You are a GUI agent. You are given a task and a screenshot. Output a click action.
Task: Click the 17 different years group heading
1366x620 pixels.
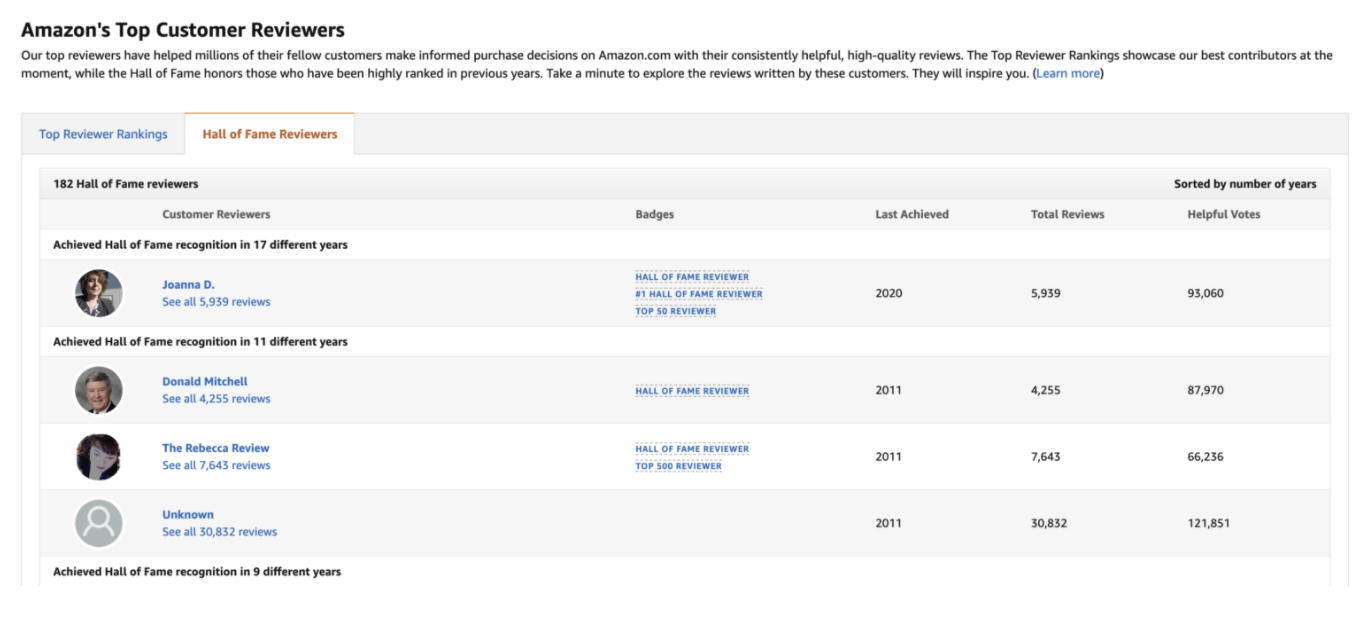tap(201, 245)
